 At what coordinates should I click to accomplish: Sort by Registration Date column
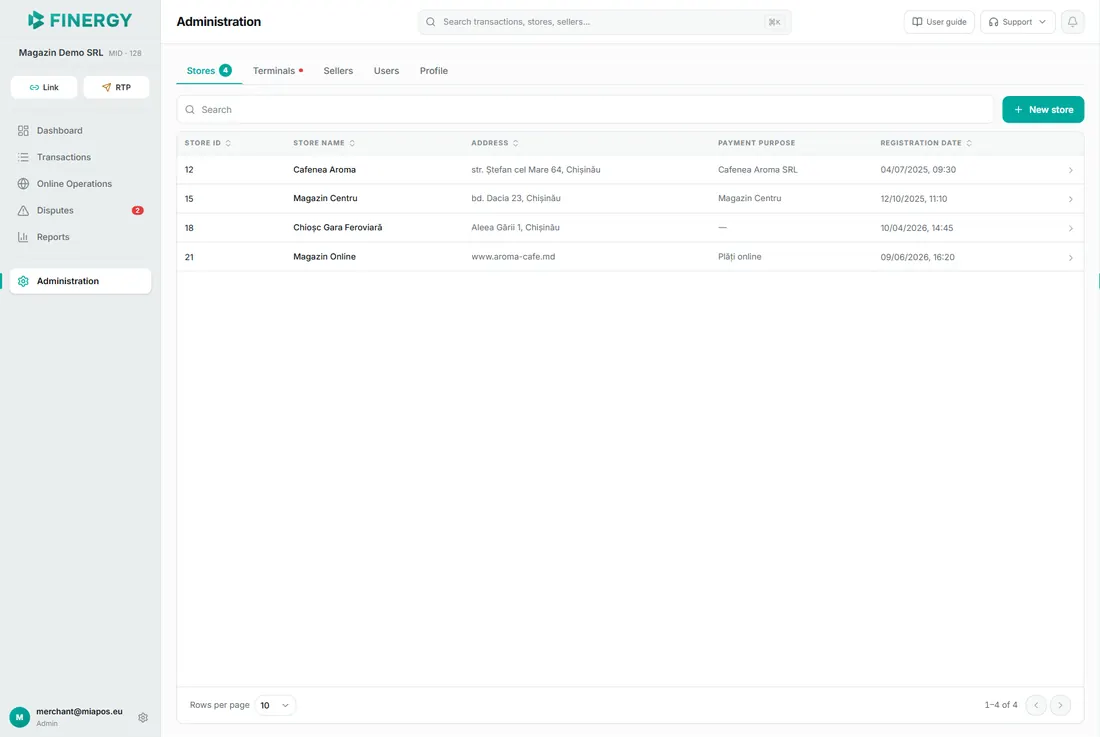pyautogui.click(x=926, y=143)
